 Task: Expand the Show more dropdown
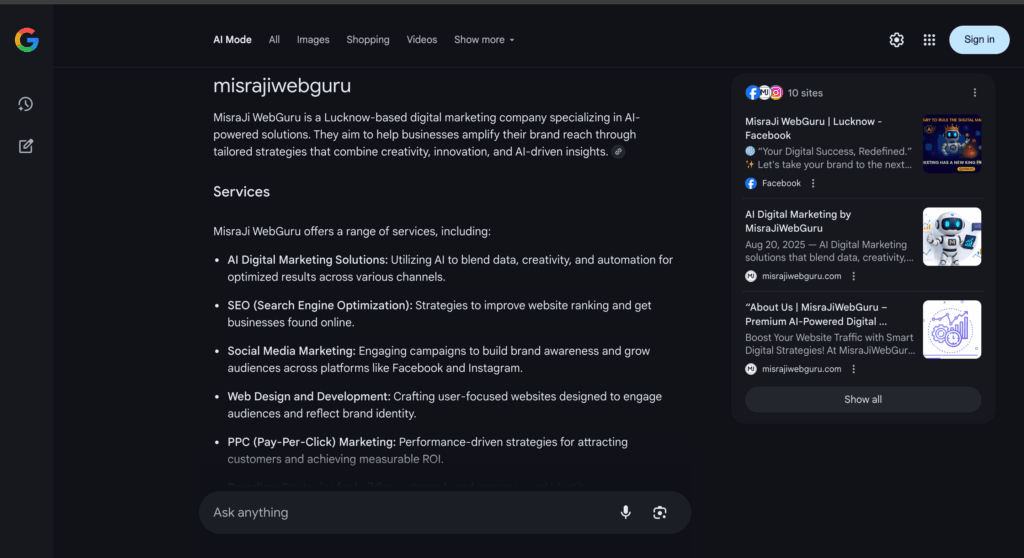point(484,40)
